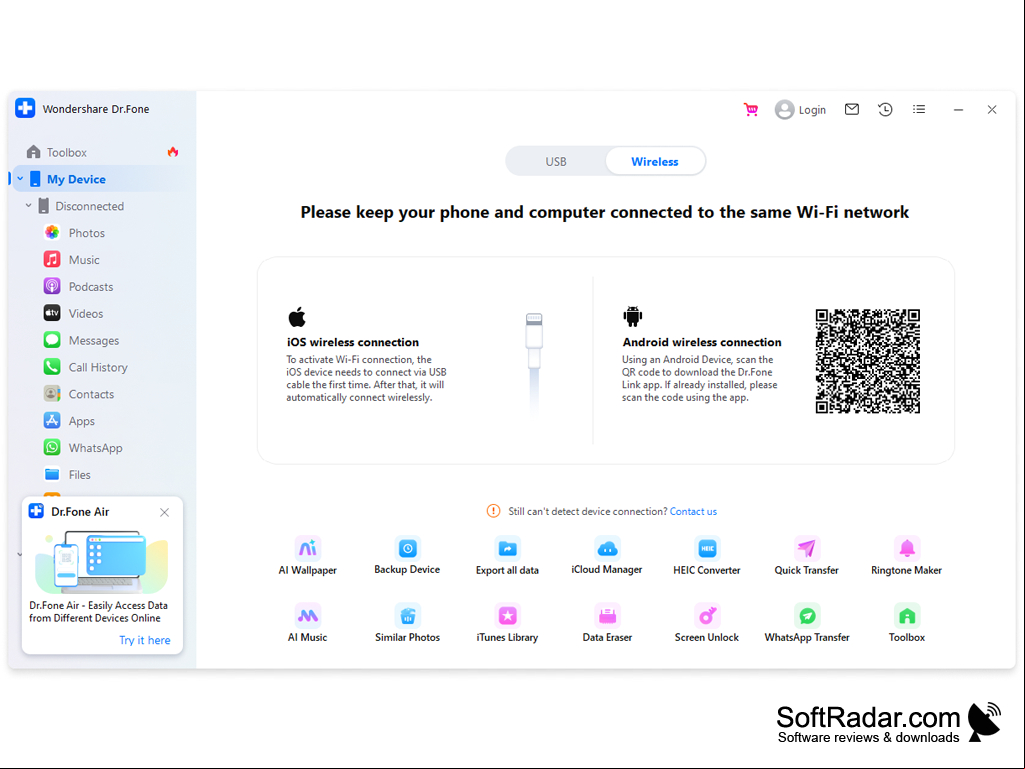Open Quick Transfer tool

[807, 556]
